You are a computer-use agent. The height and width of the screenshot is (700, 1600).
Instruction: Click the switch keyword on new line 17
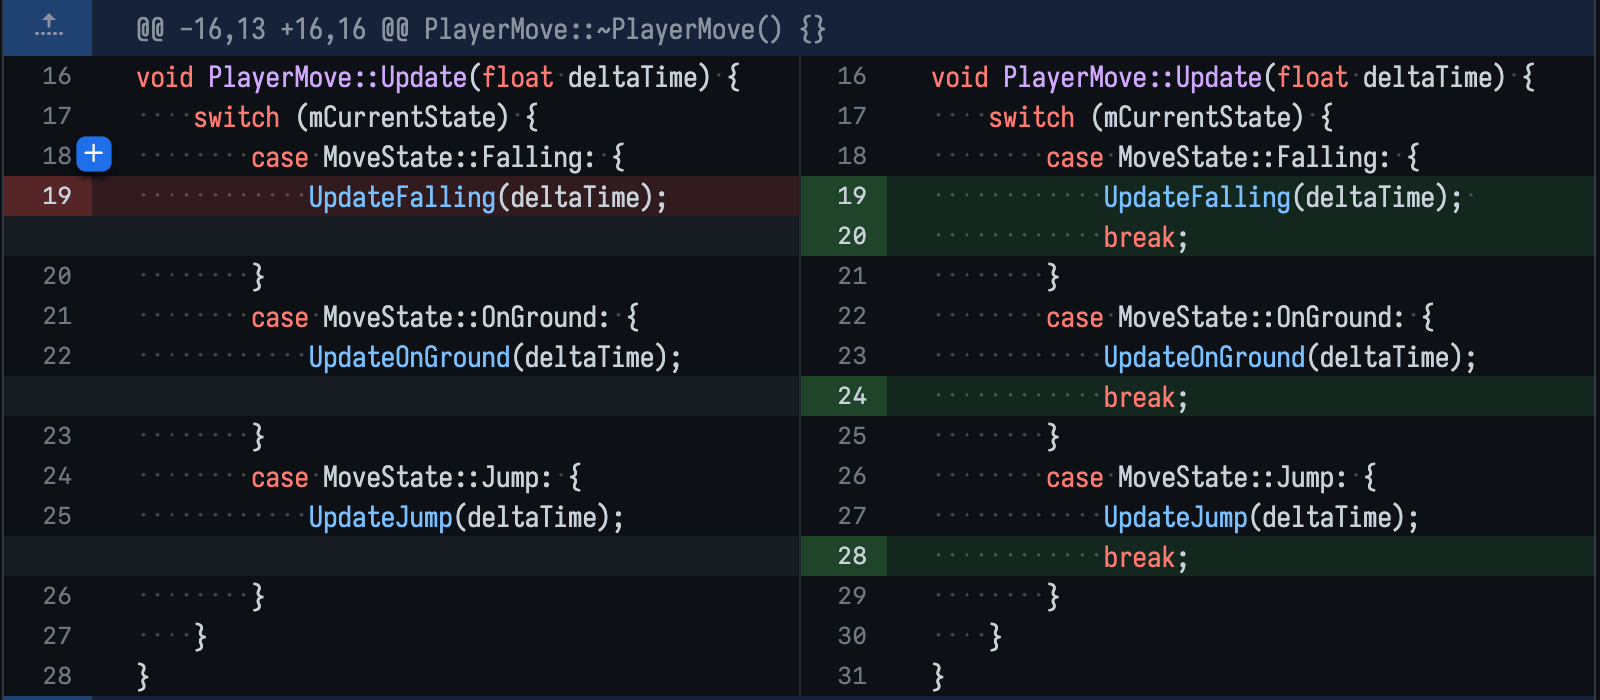[x=1031, y=117]
